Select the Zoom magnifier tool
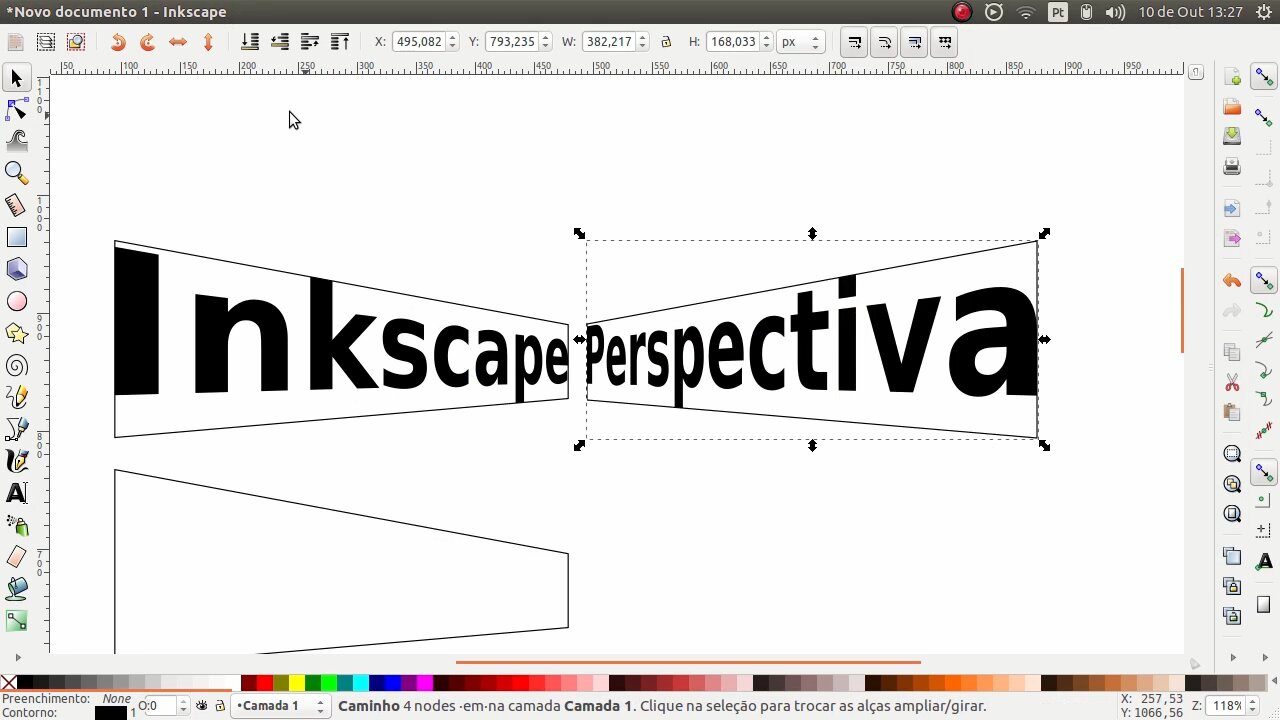This screenshot has height=720, width=1280. [x=16, y=173]
